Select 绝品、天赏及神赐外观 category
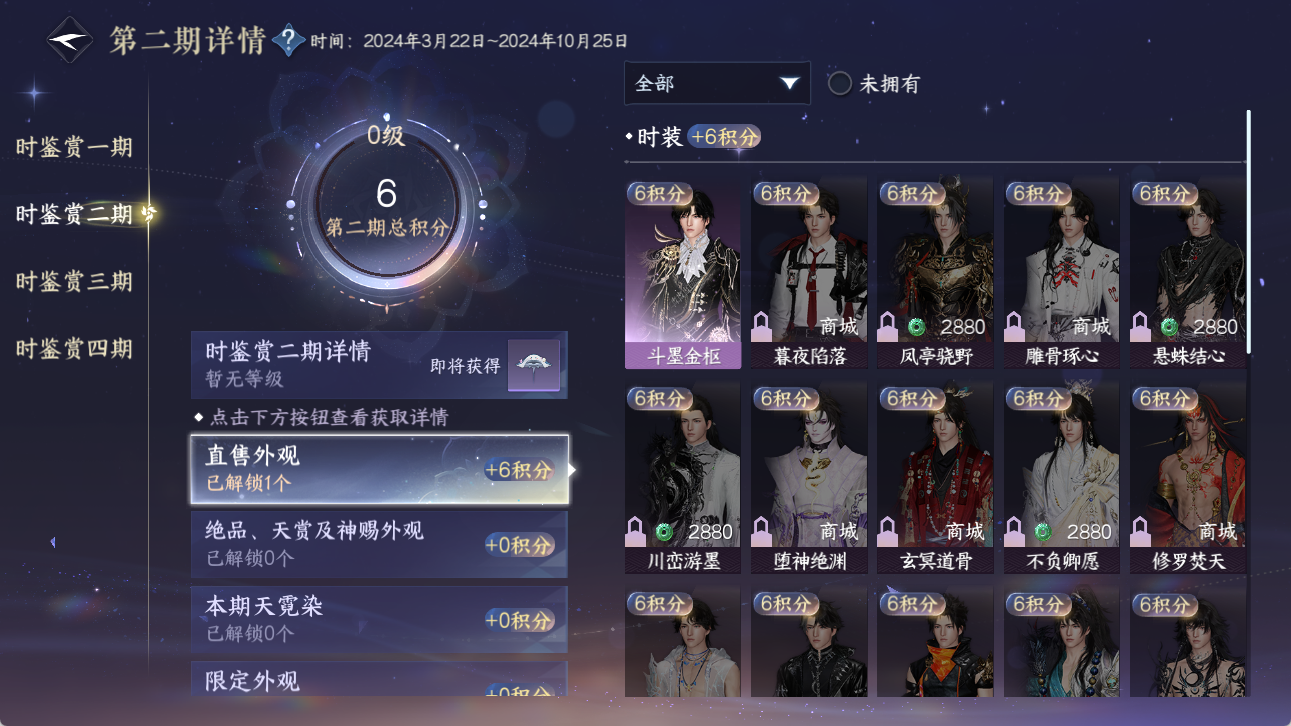Screen dimensions: 1291x726 point(379,544)
